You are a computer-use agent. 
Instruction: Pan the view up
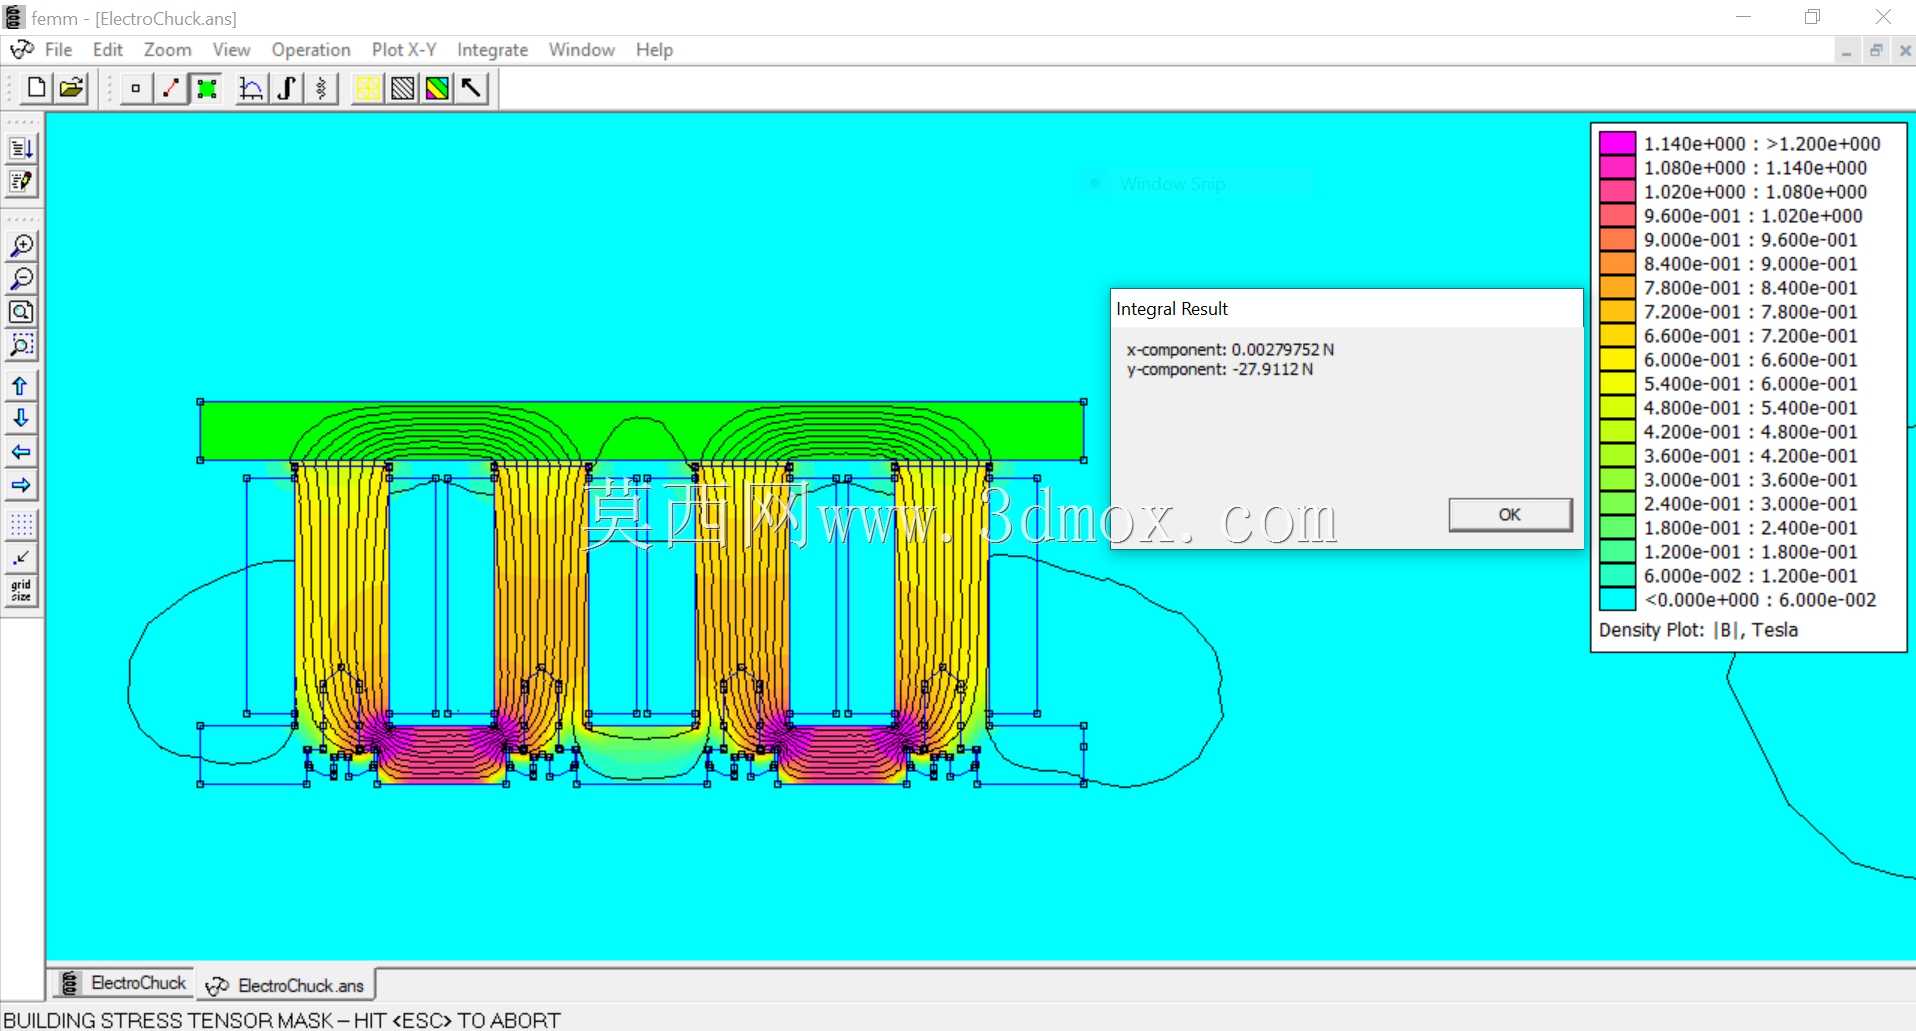pos(21,385)
